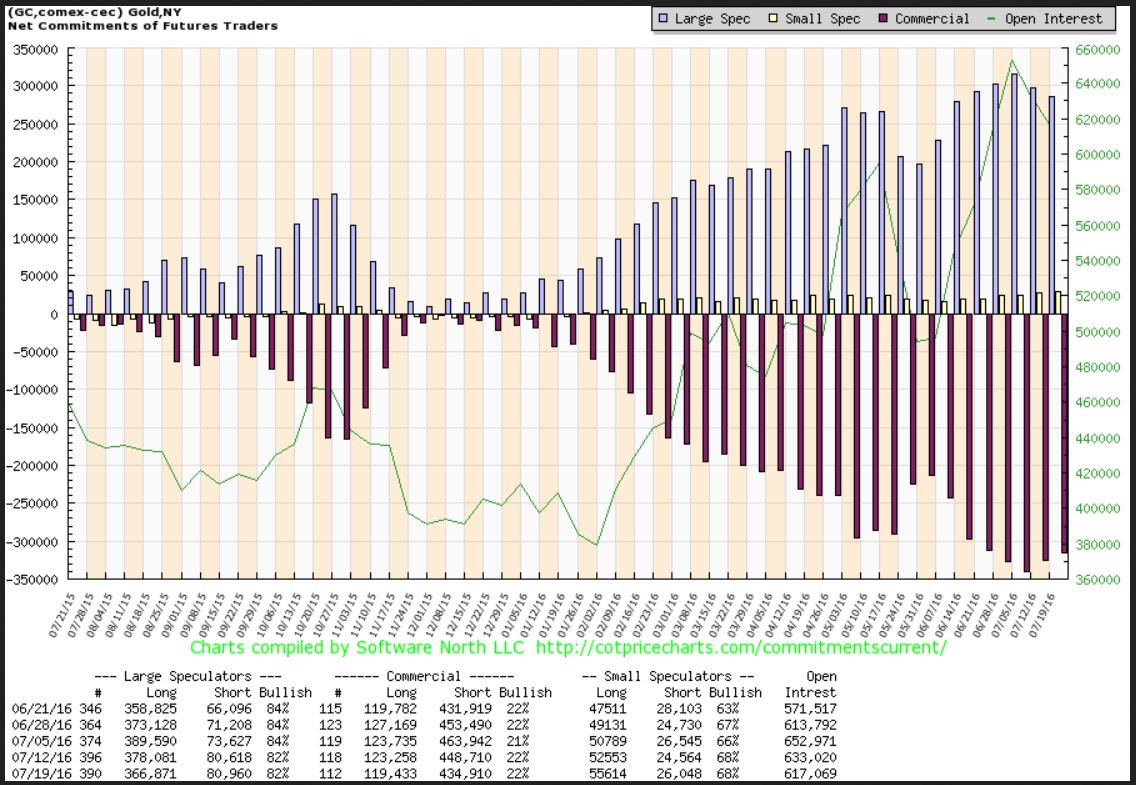
Task: Click 'Charts compiled by Software North LLC' text
Action: click(x=360, y=647)
